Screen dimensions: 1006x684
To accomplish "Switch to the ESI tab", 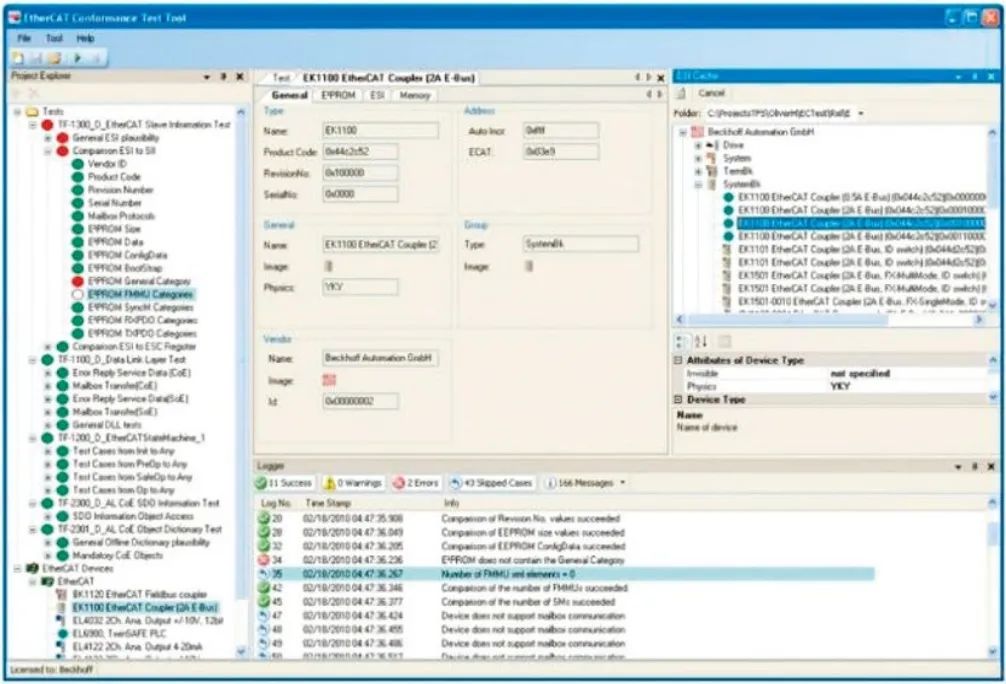I will tap(377, 95).
